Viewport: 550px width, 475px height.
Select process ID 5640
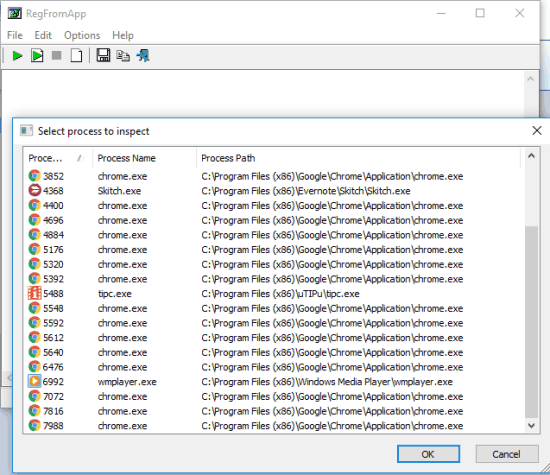point(53,352)
